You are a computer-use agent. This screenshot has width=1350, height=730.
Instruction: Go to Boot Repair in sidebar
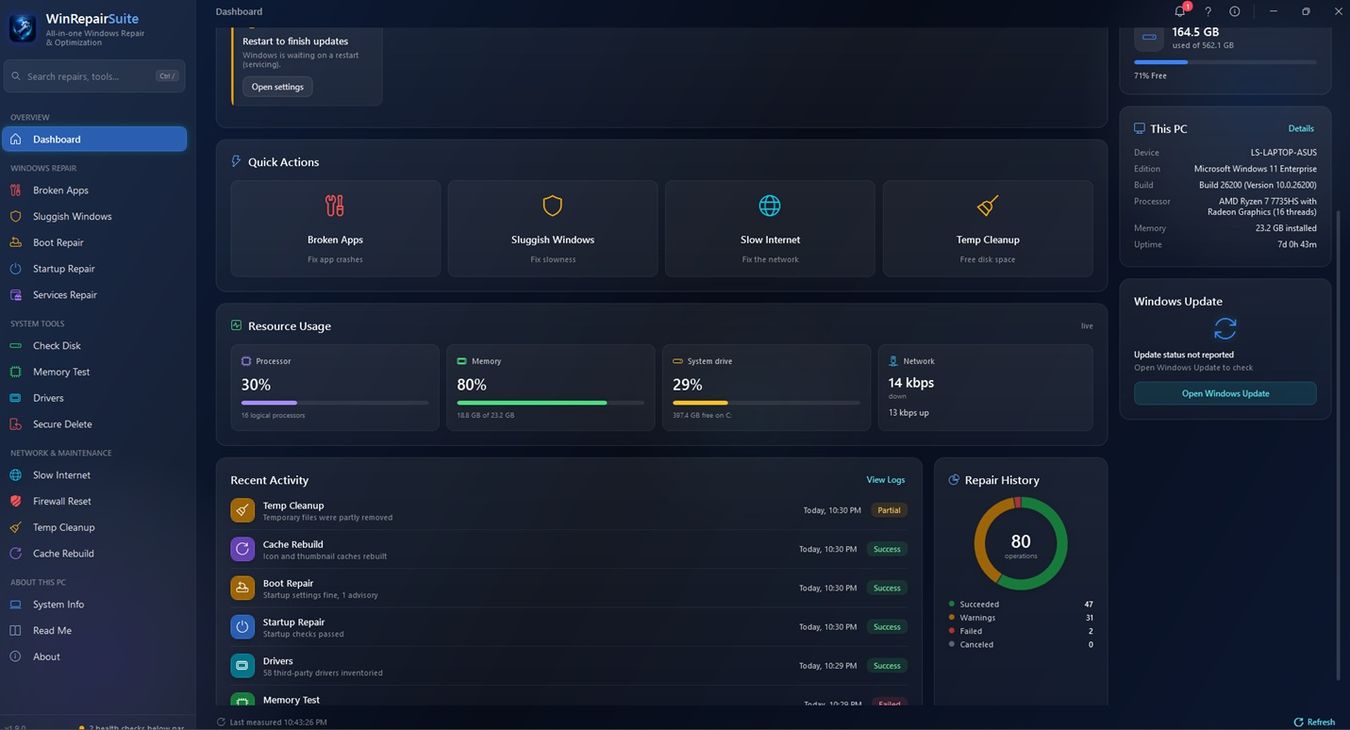(x=94, y=242)
